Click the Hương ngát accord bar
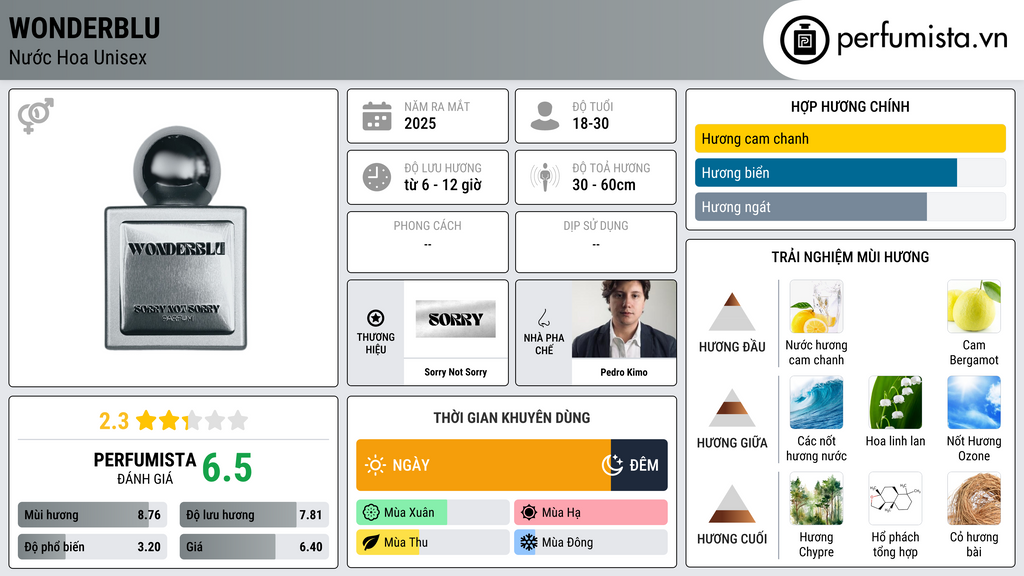The image size is (1024, 576). (850, 206)
